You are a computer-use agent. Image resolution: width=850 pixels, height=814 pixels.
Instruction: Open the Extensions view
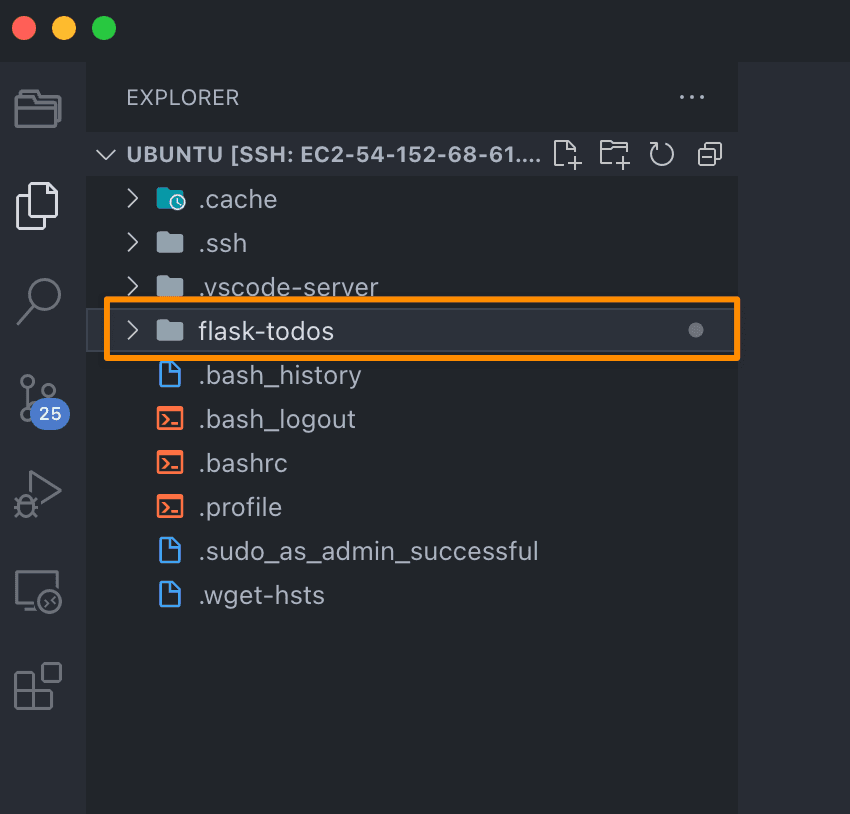(38, 686)
